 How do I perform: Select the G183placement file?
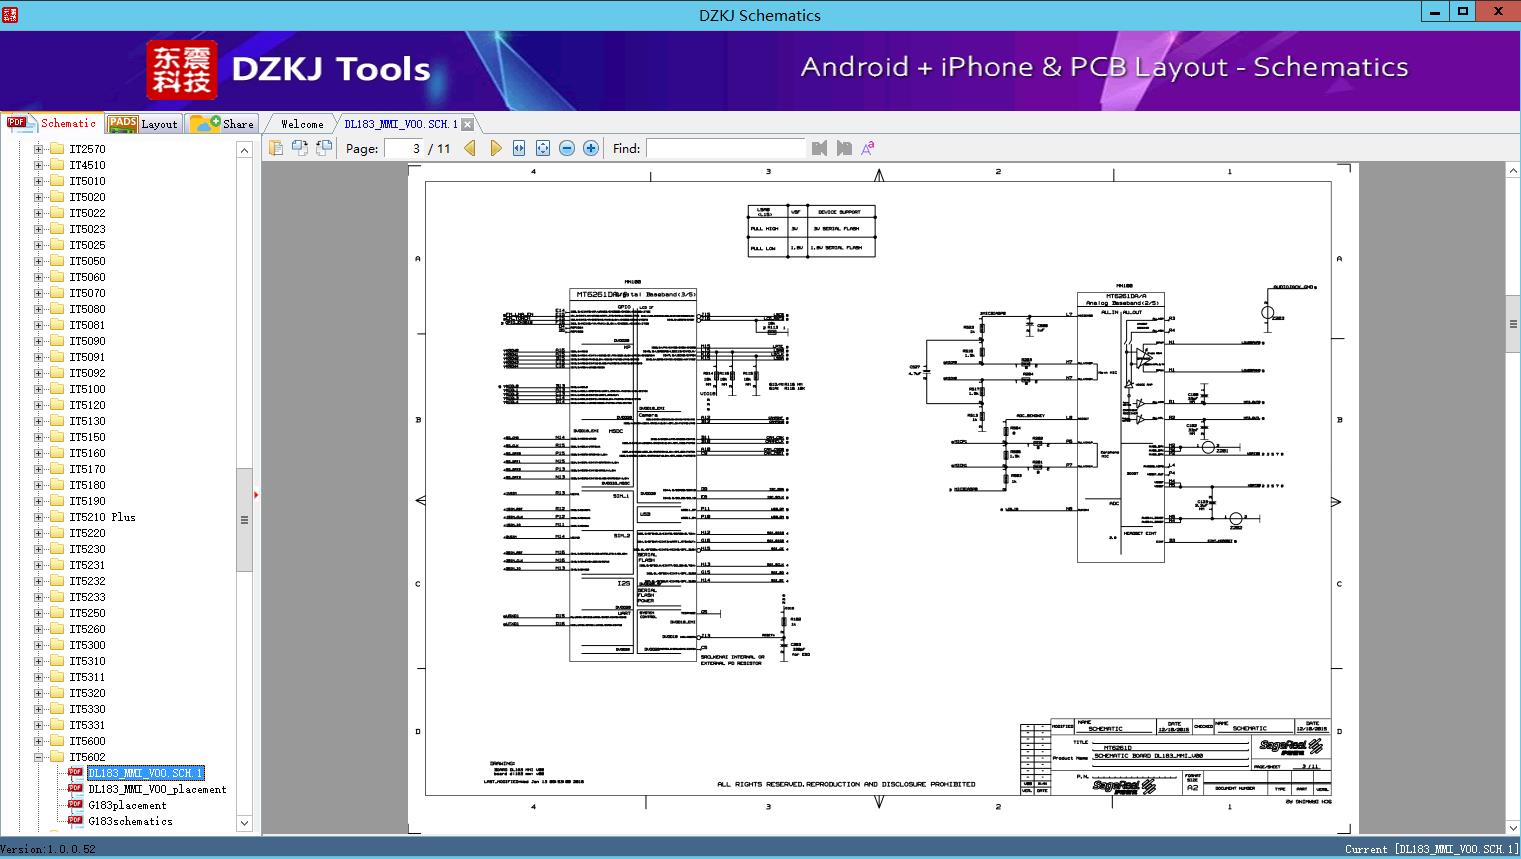pos(127,805)
